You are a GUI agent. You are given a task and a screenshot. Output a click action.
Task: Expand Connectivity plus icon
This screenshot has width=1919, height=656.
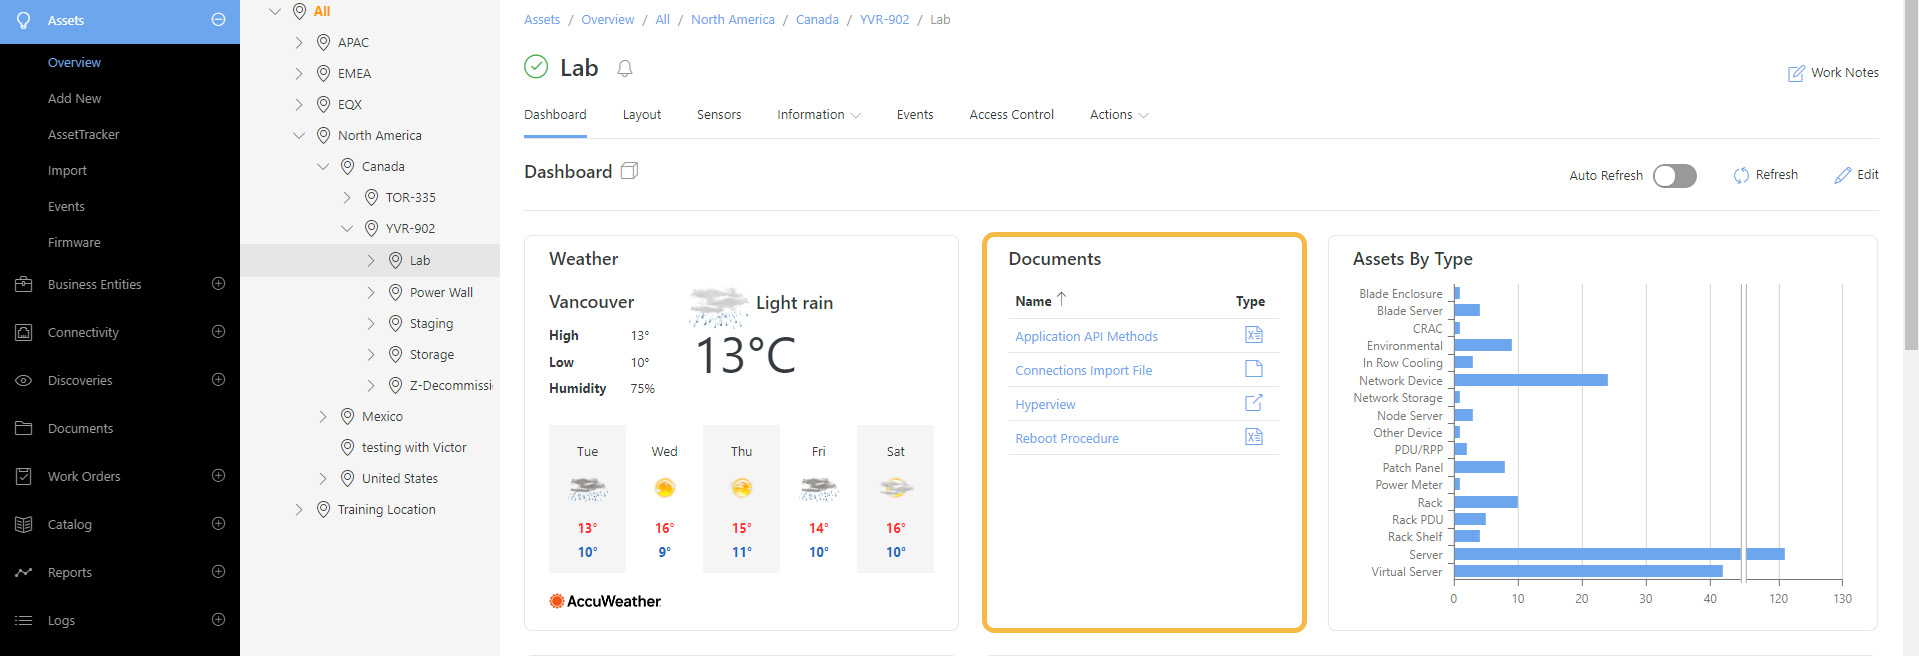click(x=218, y=332)
